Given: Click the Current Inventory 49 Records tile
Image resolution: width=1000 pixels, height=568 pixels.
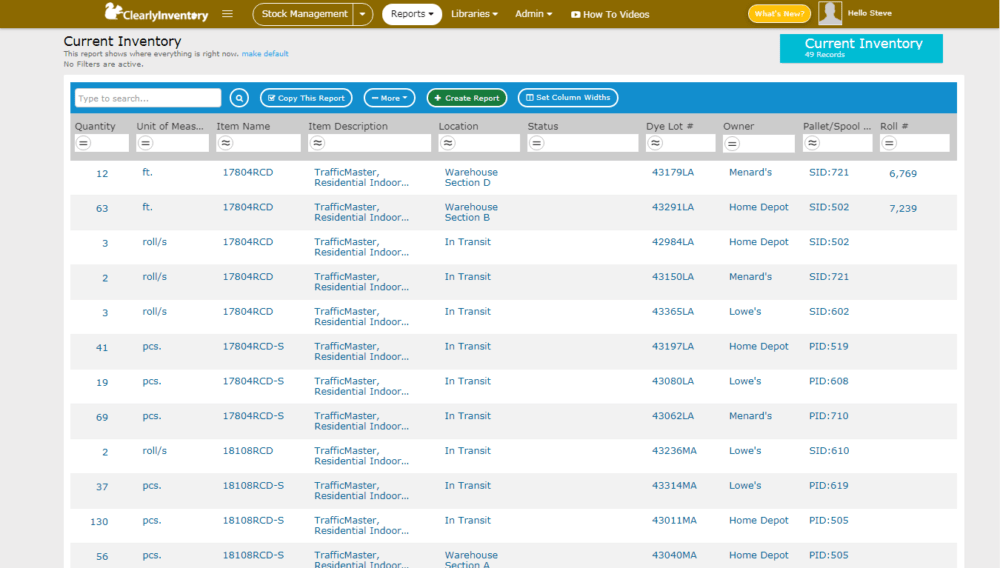Looking at the screenshot, I should point(861,48).
